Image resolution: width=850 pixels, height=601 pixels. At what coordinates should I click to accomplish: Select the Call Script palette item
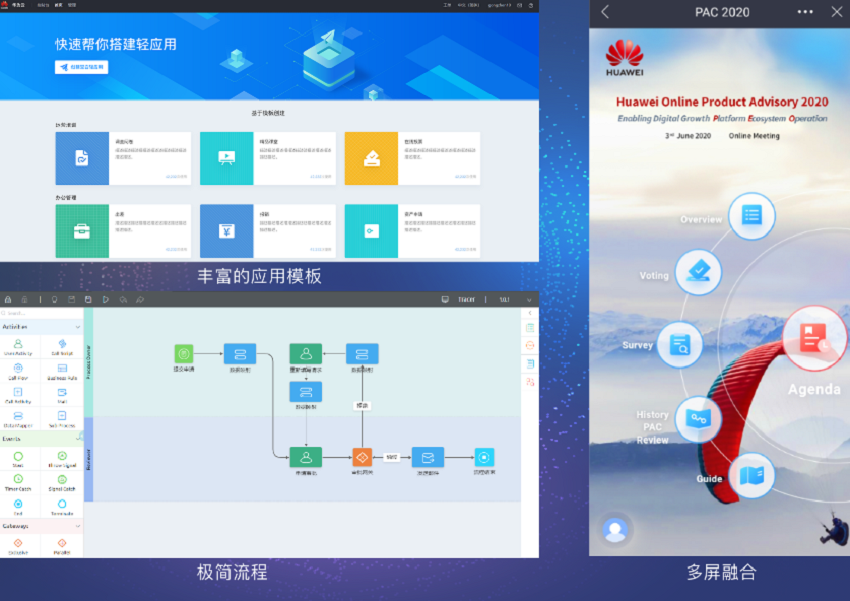(x=62, y=347)
